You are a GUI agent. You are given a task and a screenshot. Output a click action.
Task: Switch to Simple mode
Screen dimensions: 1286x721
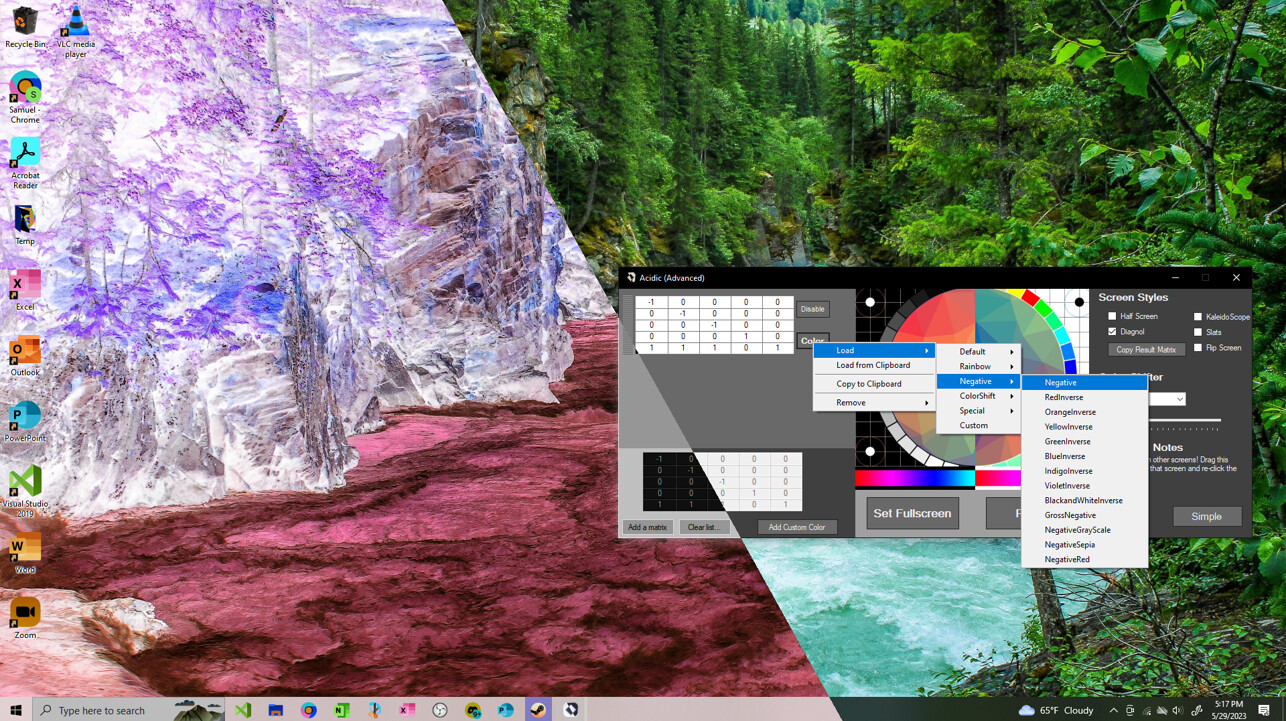tap(1207, 516)
